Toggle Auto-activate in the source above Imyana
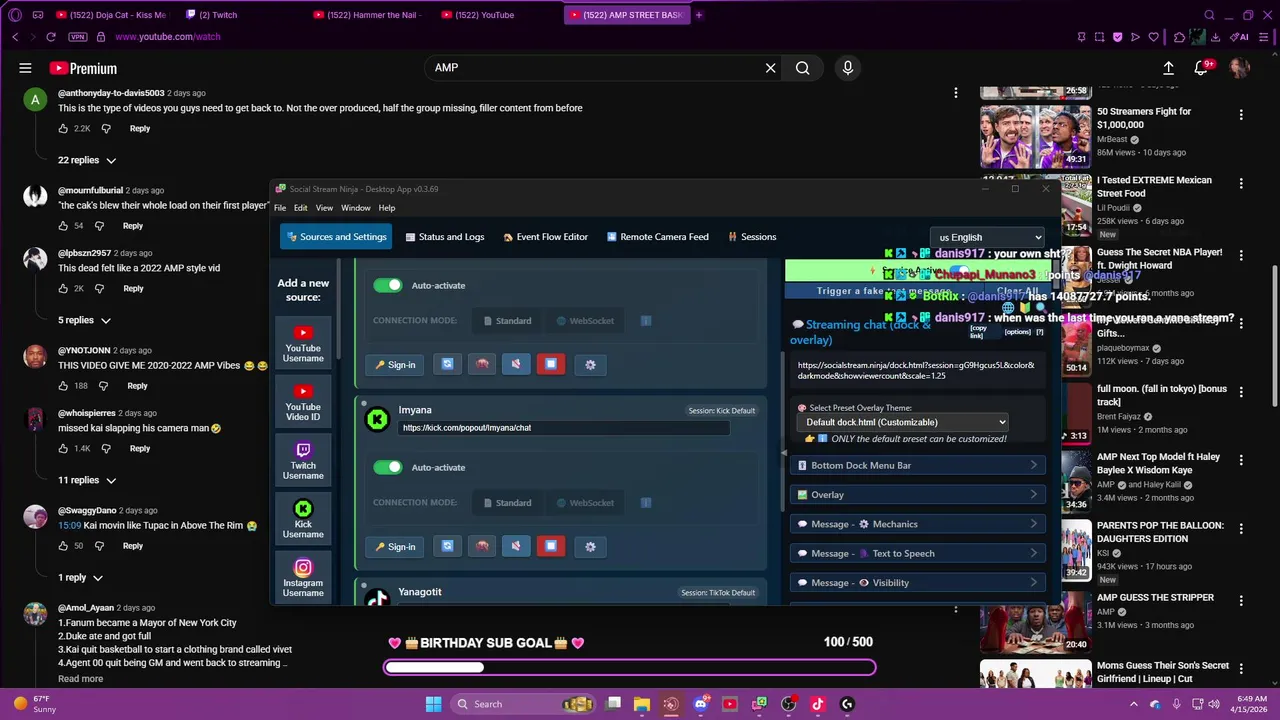The height and width of the screenshot is (720, 1280). [x=387, y=285]
